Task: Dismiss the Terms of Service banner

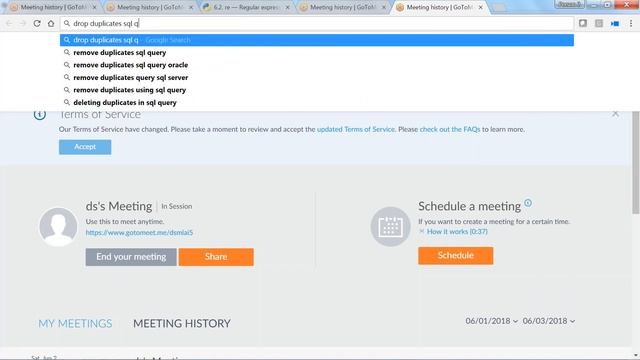Action: pyautogui.click(x=615, y=114)
